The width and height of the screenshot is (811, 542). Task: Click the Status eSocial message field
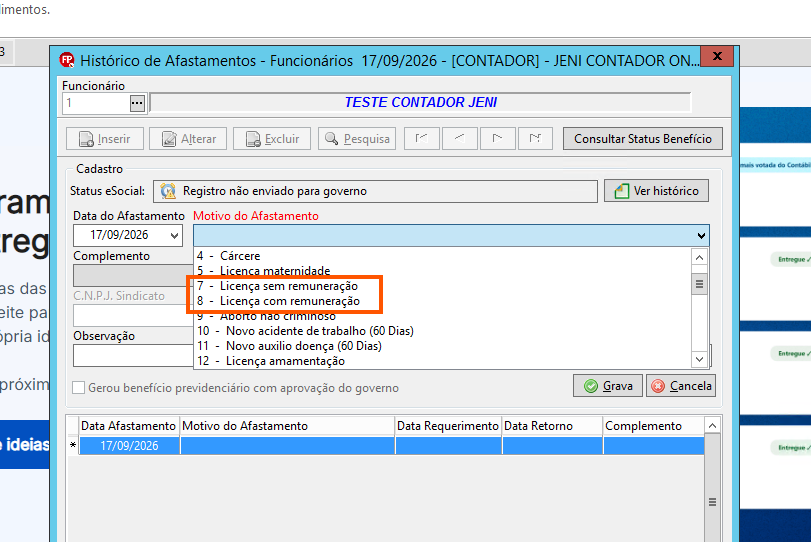[376, 191]
